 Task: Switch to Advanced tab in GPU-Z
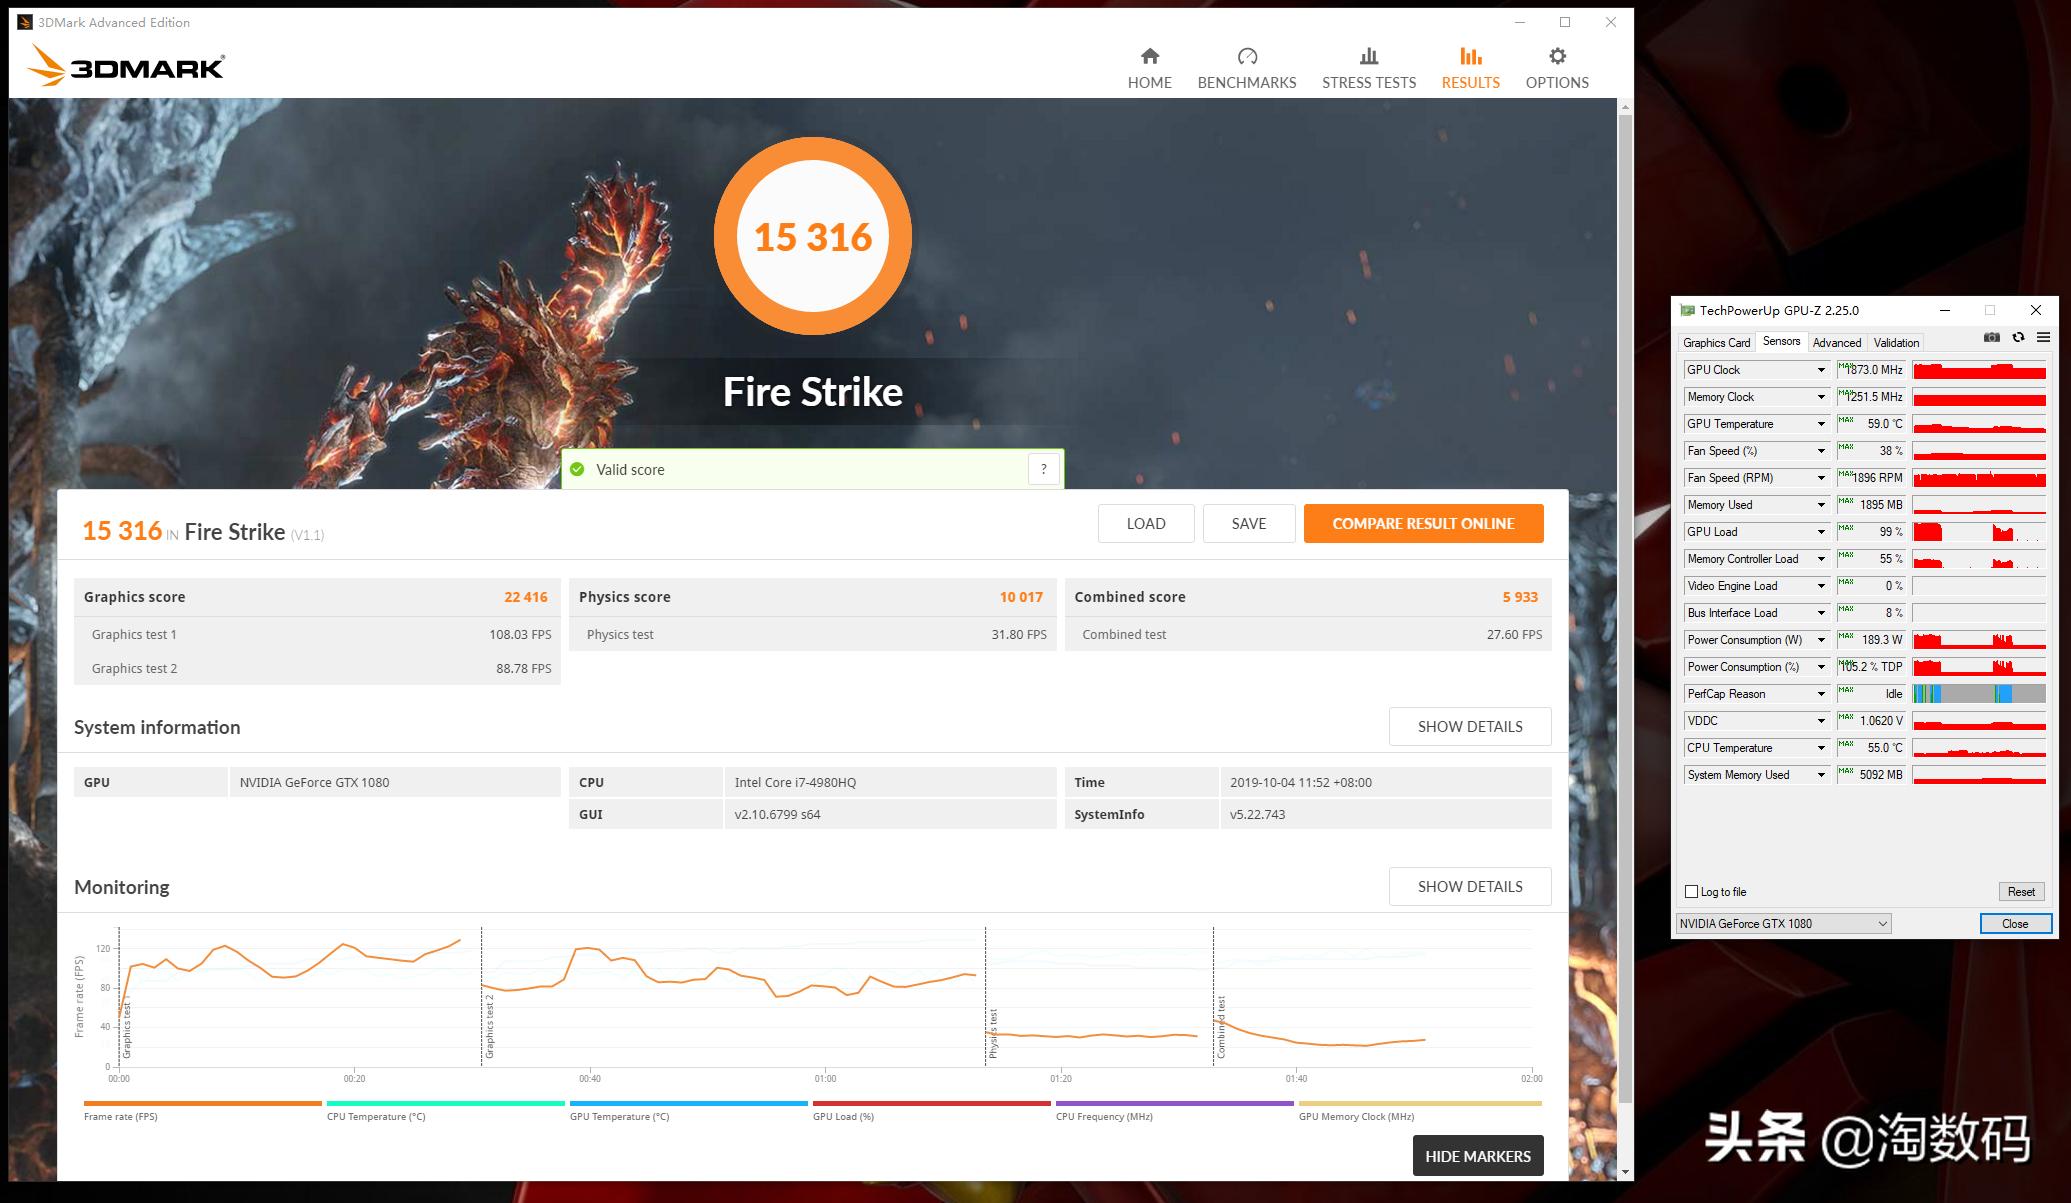(x=1836, y=343)
